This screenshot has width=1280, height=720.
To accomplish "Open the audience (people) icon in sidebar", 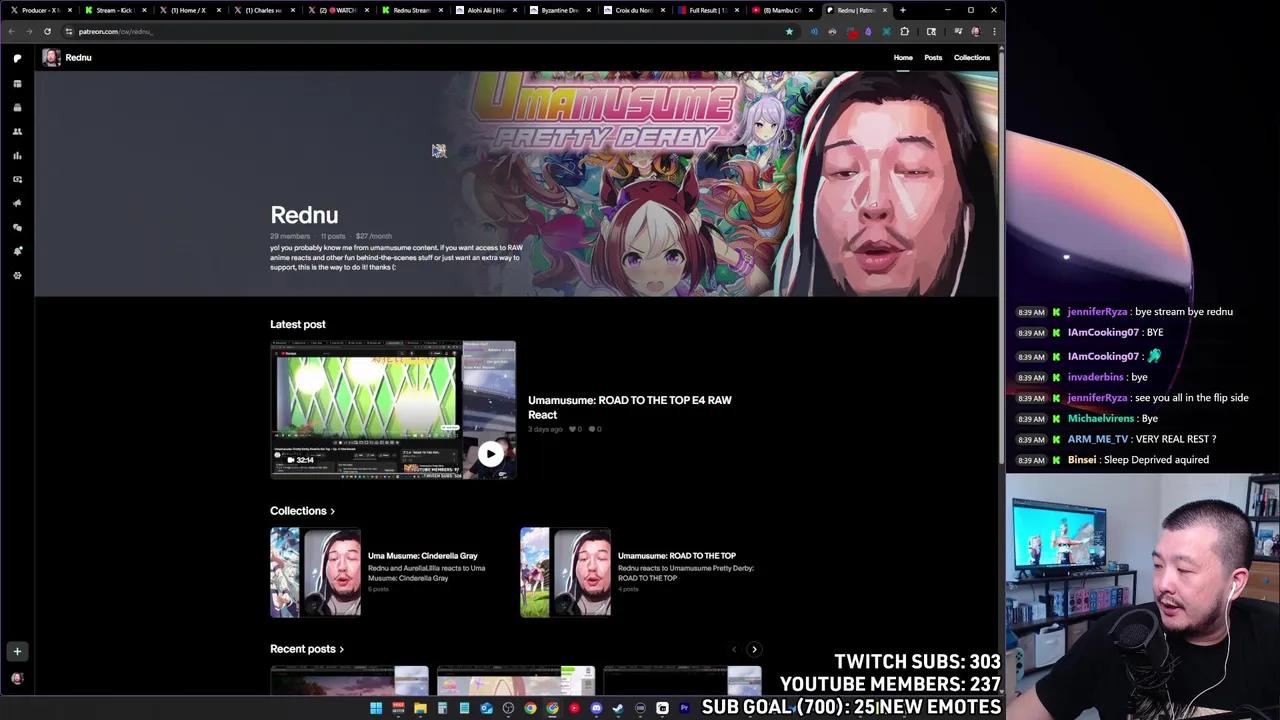I will coord(17,131).
